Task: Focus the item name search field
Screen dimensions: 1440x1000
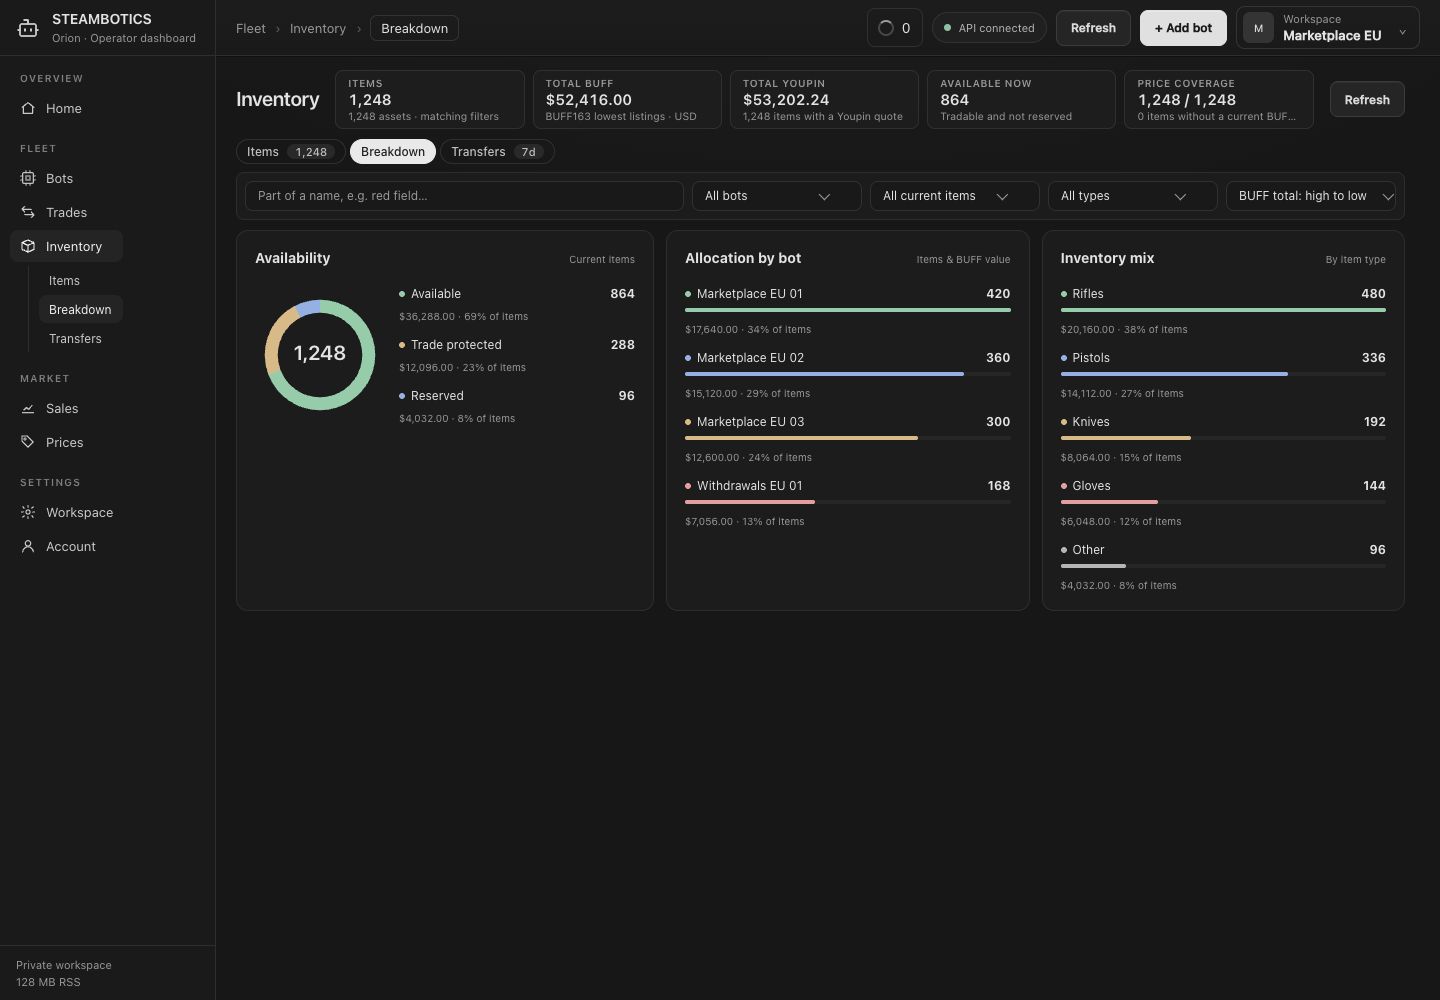Action: [x=464, y=196]
